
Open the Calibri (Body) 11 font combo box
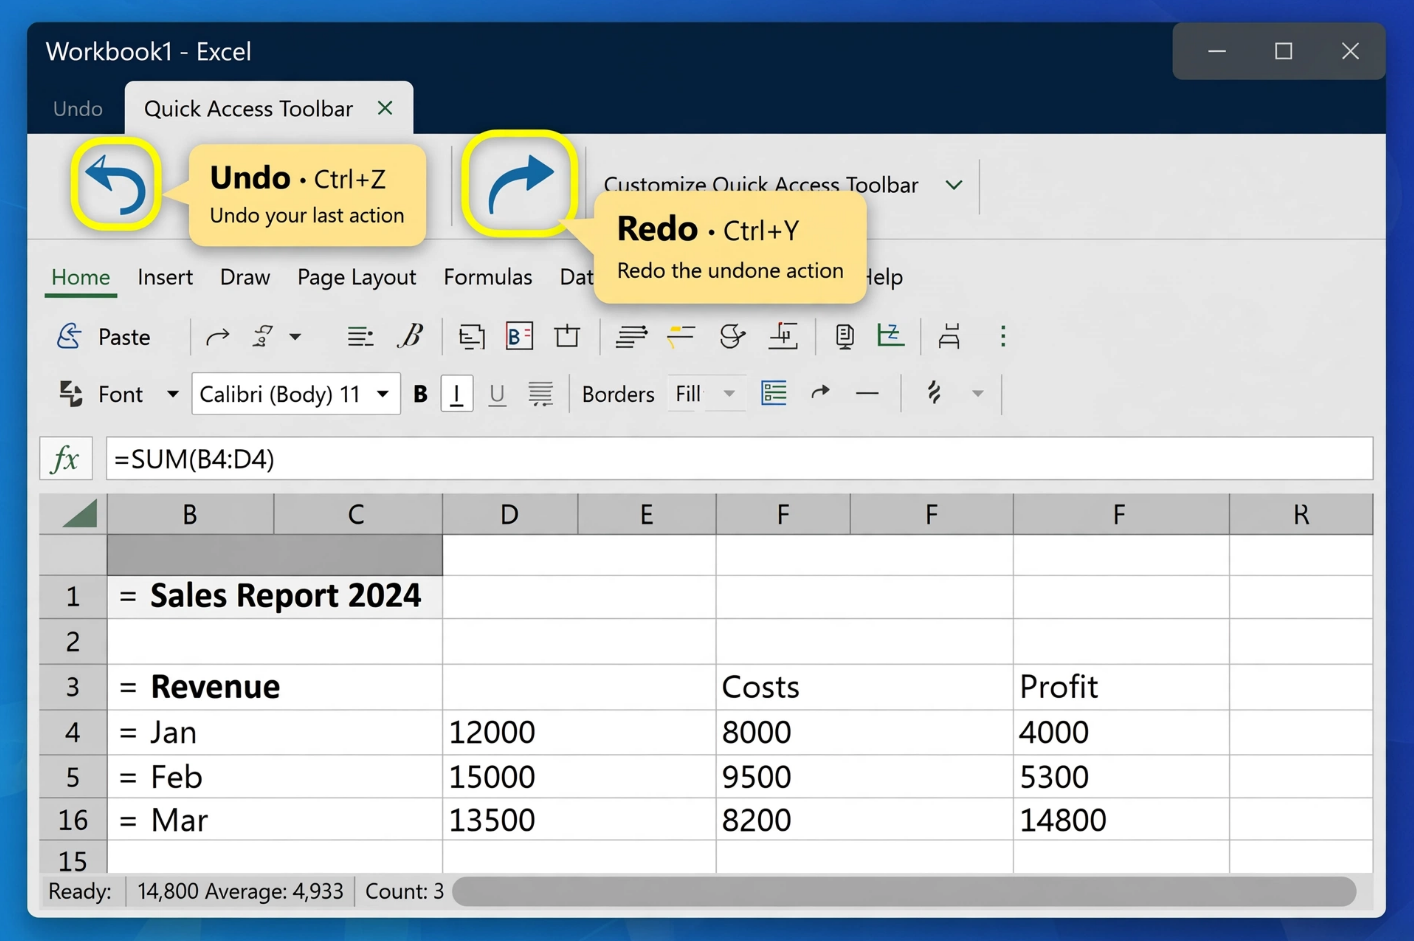coord(295,394)
